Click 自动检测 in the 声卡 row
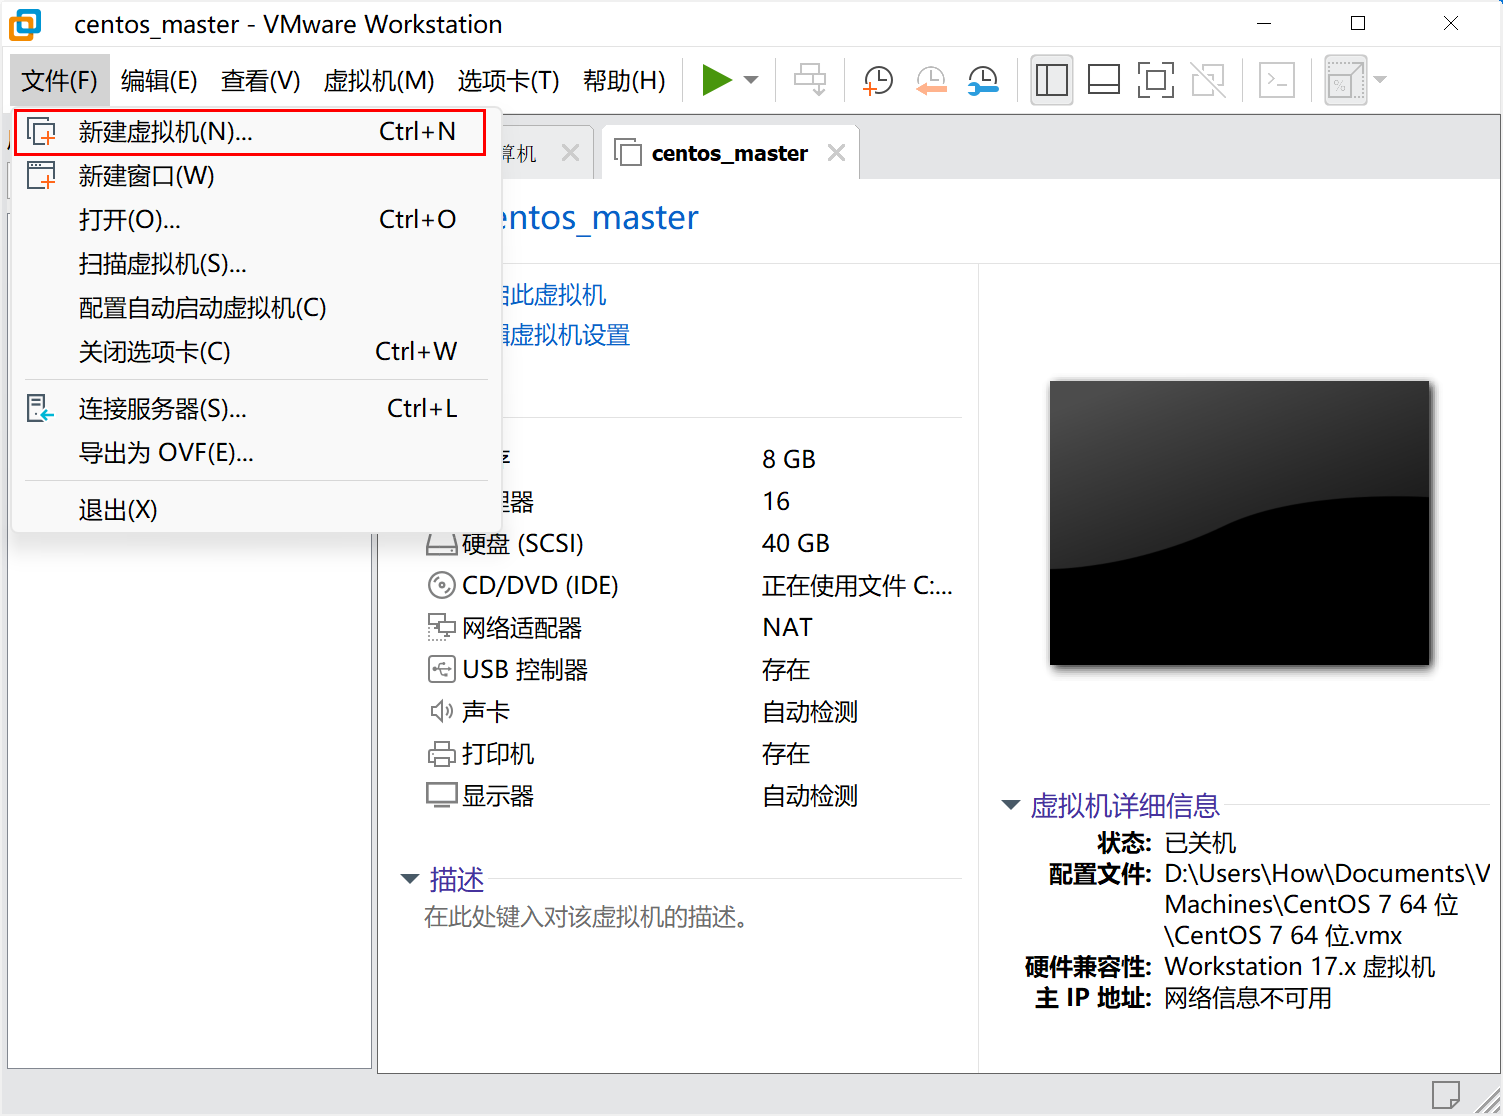Image resolution: width=1503 pixels, height=1116 pixels. (x=810, y=711)
